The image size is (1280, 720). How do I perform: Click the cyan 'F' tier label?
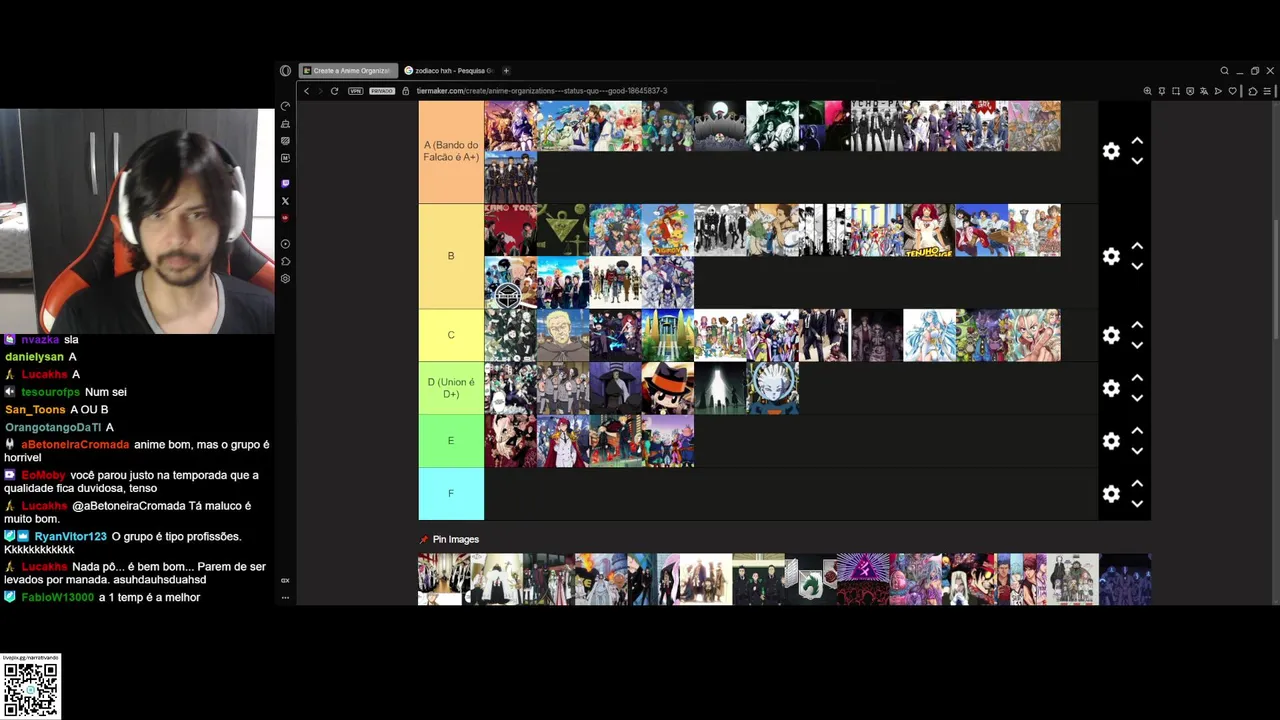[x=451, y=494]
